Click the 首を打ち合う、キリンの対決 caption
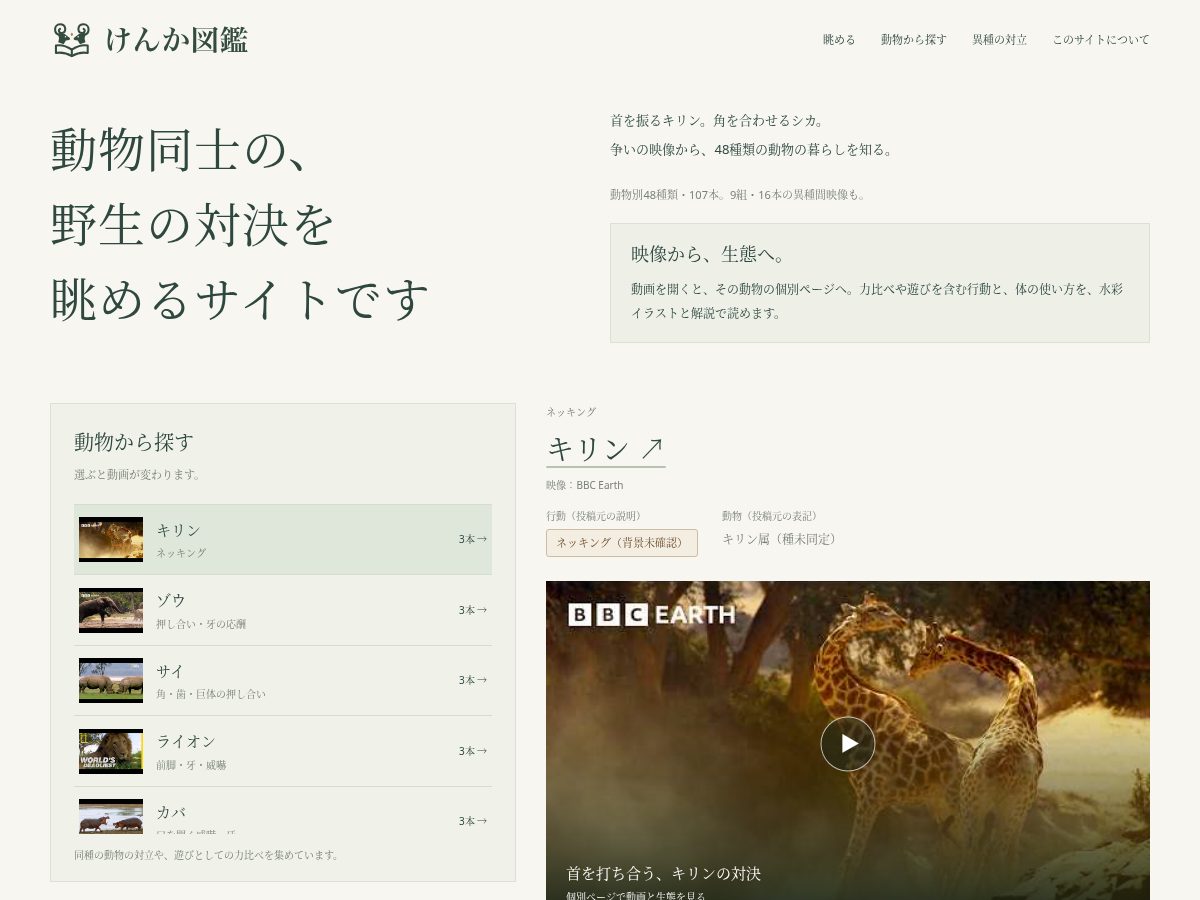Viewport: 1200px width, 900px height. (664, 873)
